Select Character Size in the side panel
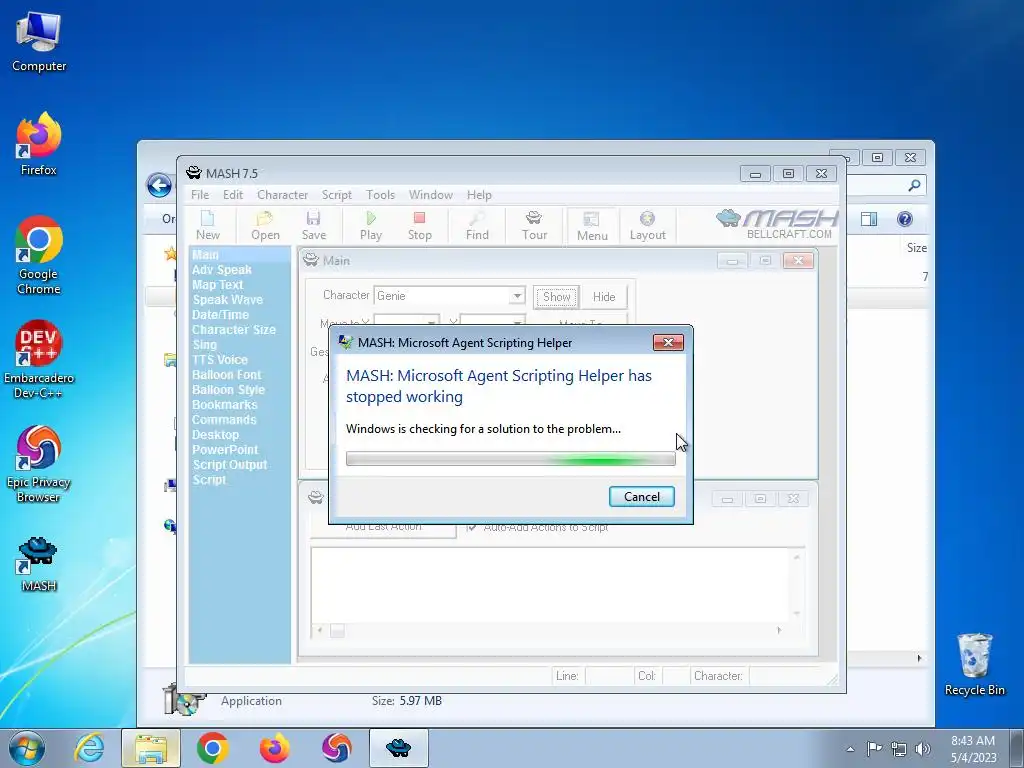1024x768 pixels. point(234,330)
